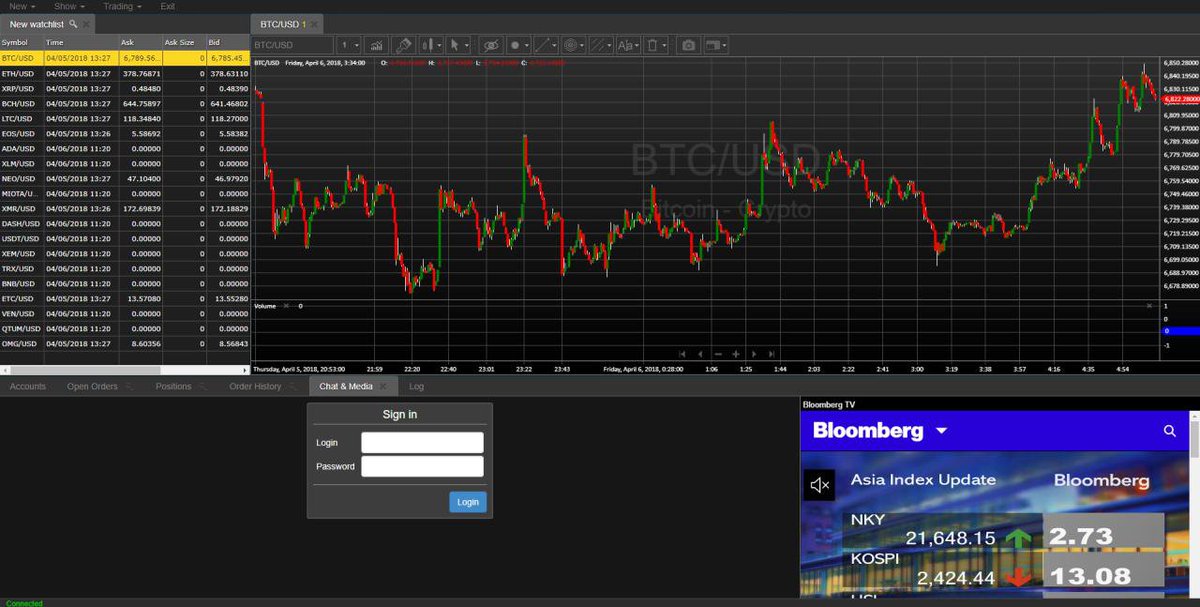Image resolution: width=1200 pixels, height=607 pixels.
Task: Pick the text annotation tool
Action: [x=625, y=45]
